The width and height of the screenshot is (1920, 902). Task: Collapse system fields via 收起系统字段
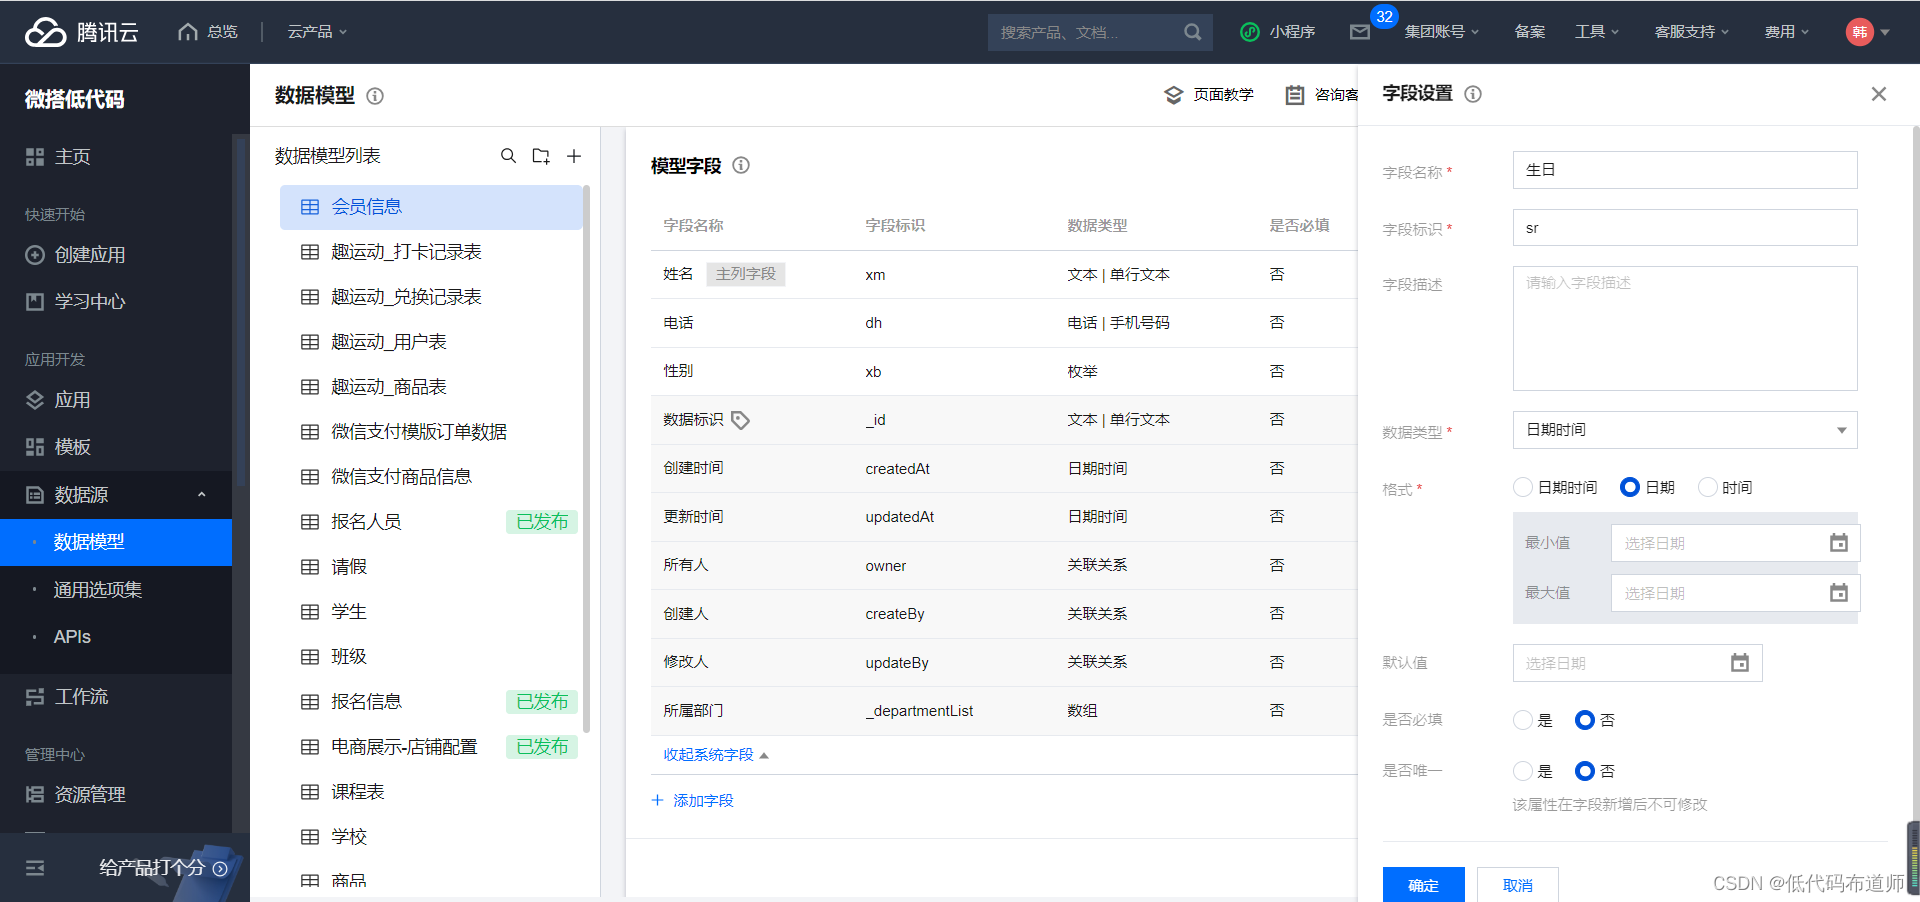click(716, 755)
